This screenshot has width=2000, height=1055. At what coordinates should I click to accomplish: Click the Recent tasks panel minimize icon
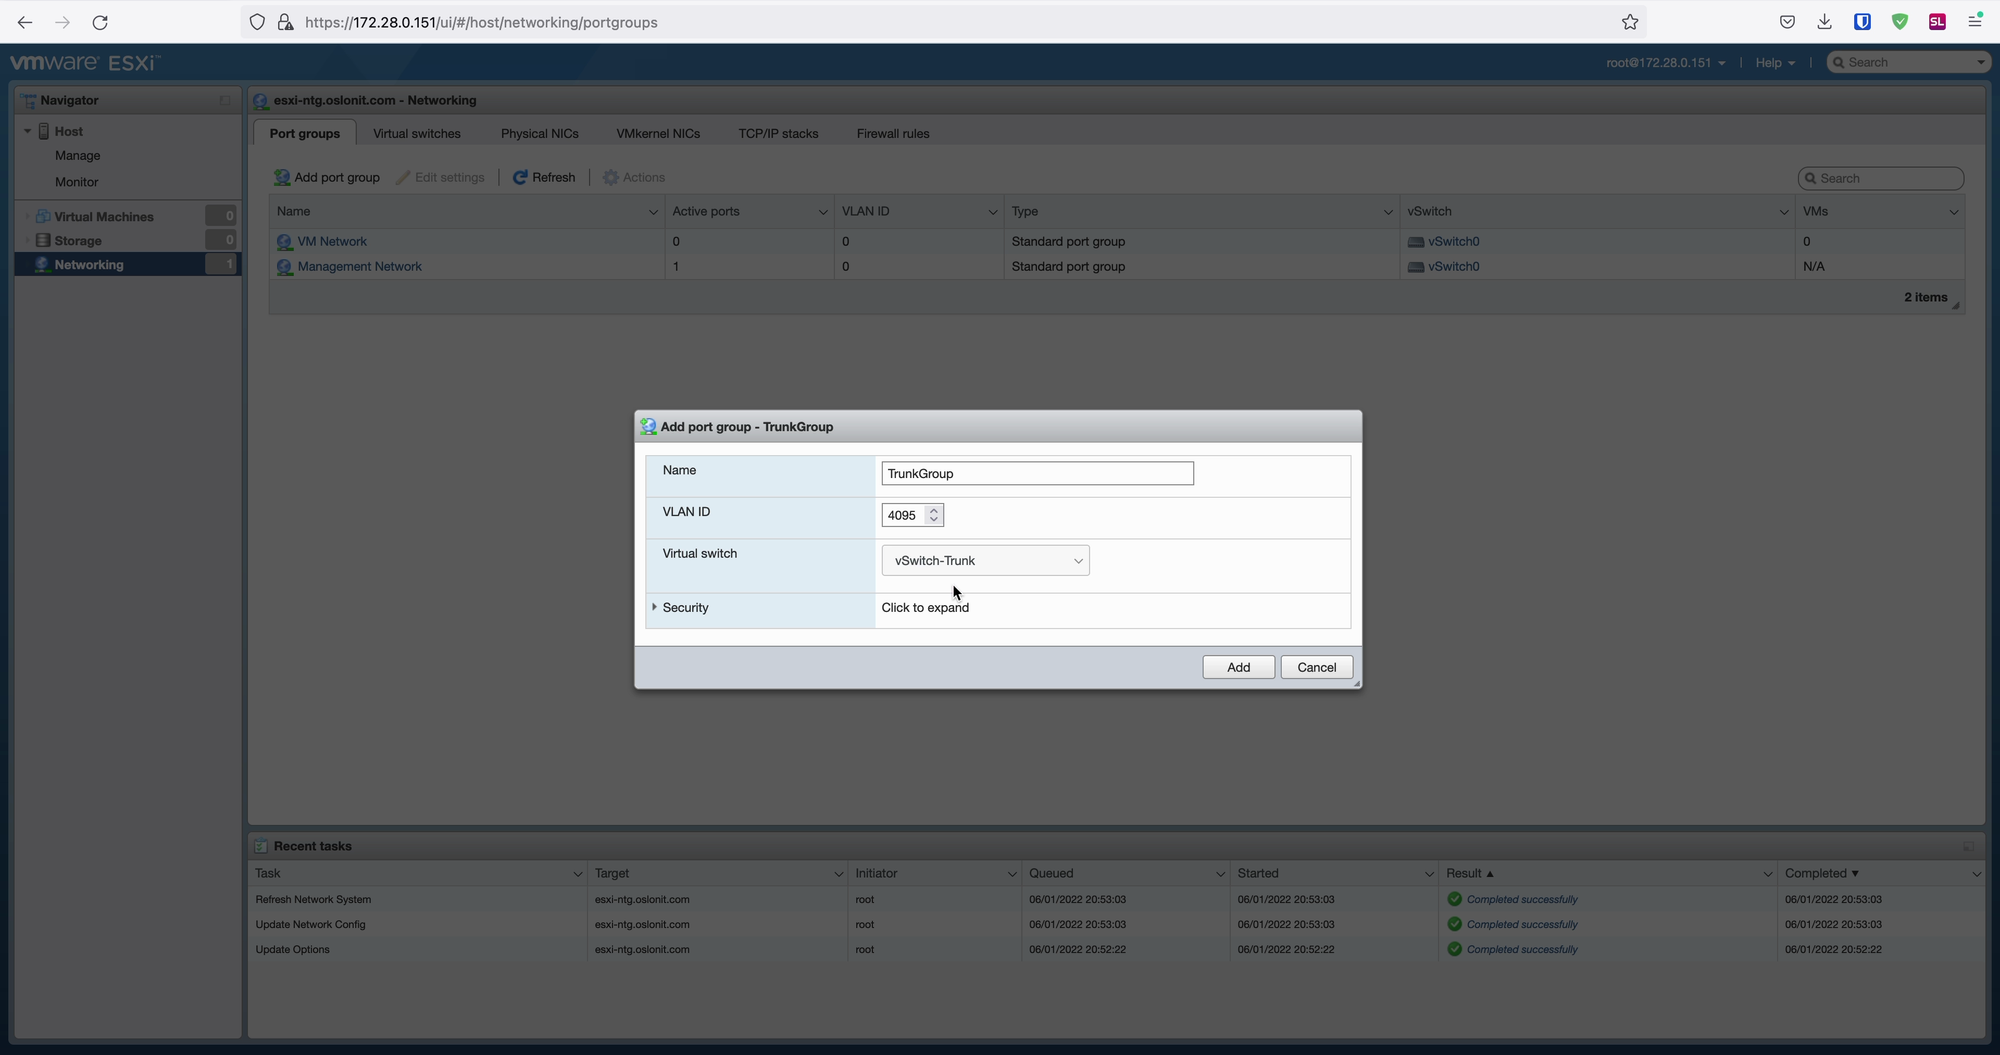tap(1968, 846)
